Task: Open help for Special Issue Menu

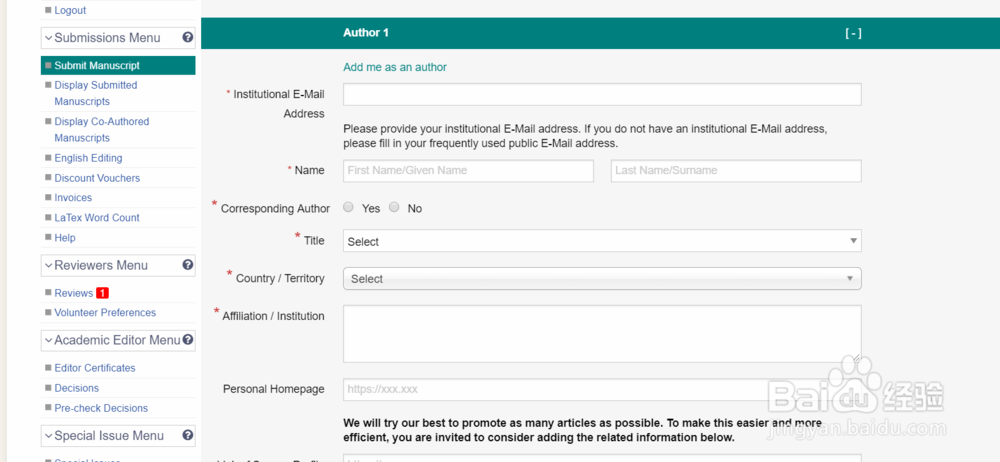Action: (x=188, y=435)
